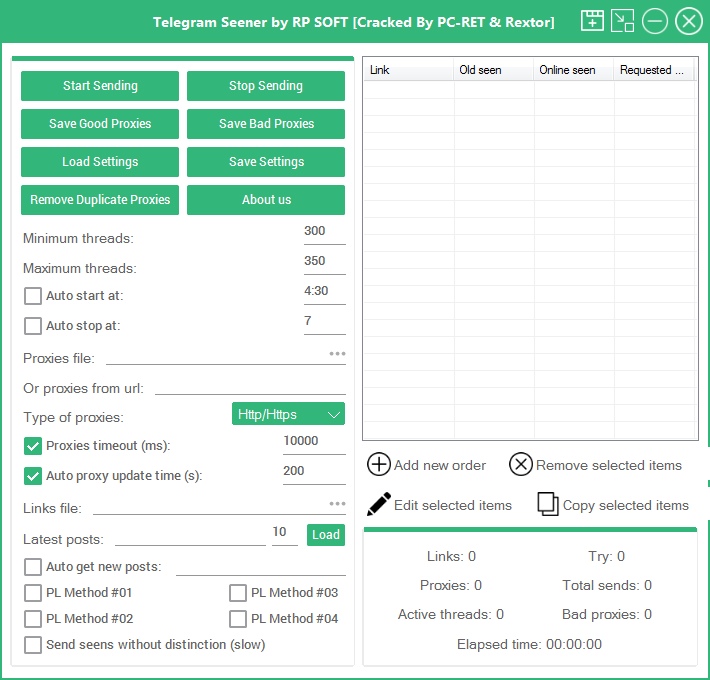Enable Auto get new posts checkbox
Image resolution: width=710 pixels, height=680 pixels.
(x=33, y=567)
